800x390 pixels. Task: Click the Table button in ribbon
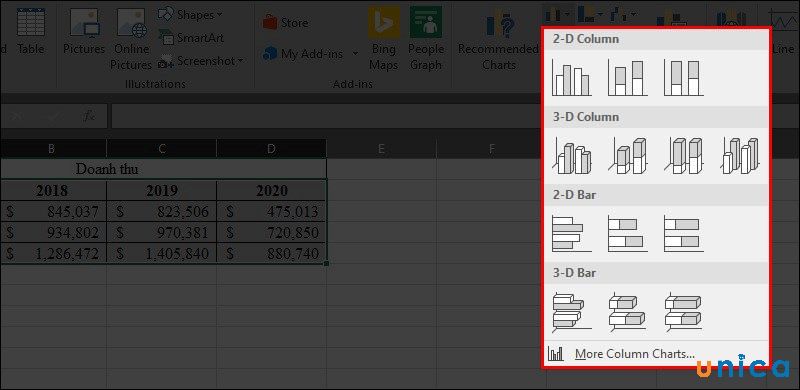click(31, 32)
